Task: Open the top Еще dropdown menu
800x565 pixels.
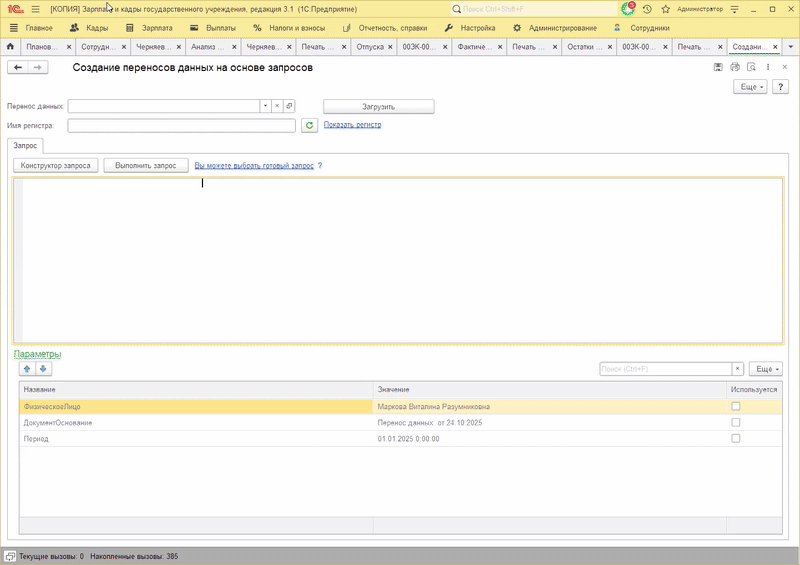Action: tap(750, 87)
